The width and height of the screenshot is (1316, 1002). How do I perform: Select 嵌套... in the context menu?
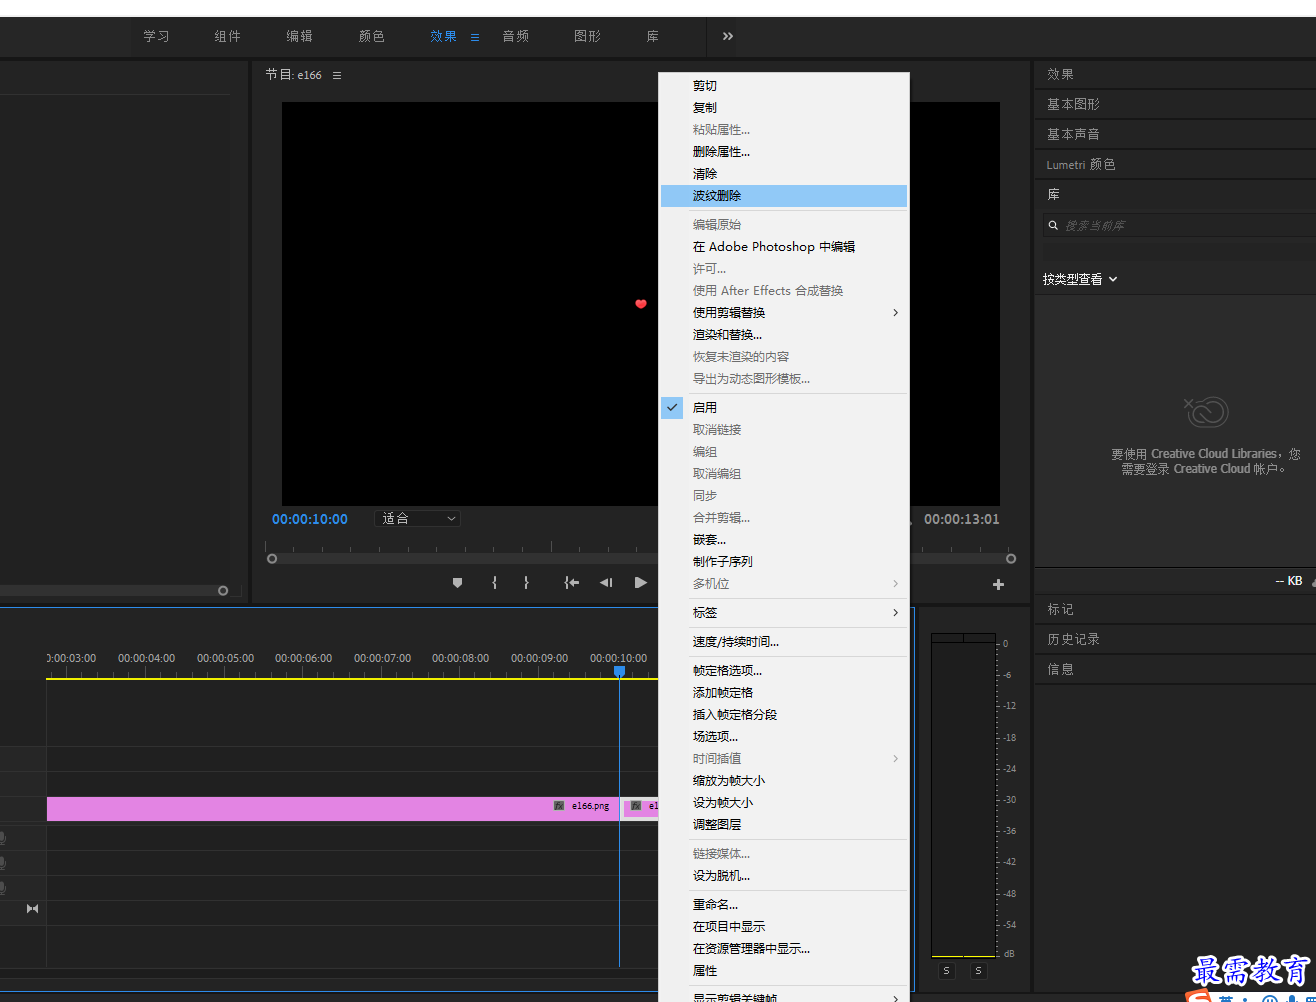point(784,540)
